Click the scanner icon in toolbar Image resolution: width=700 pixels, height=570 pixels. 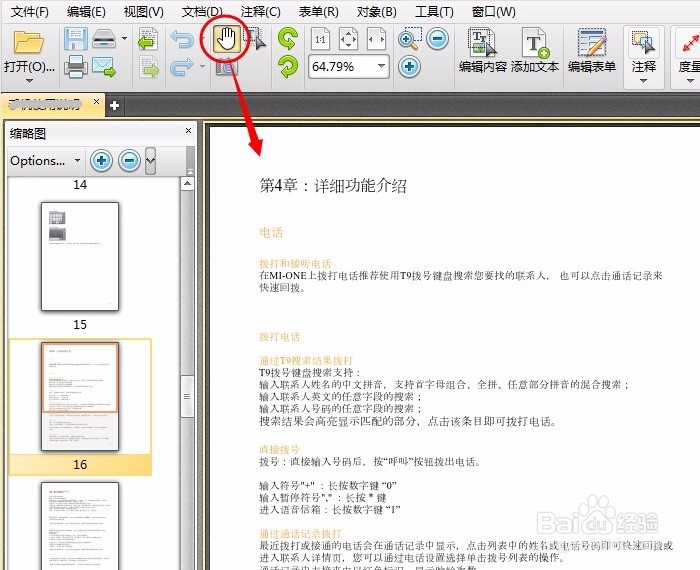click(x=104, y=39)
